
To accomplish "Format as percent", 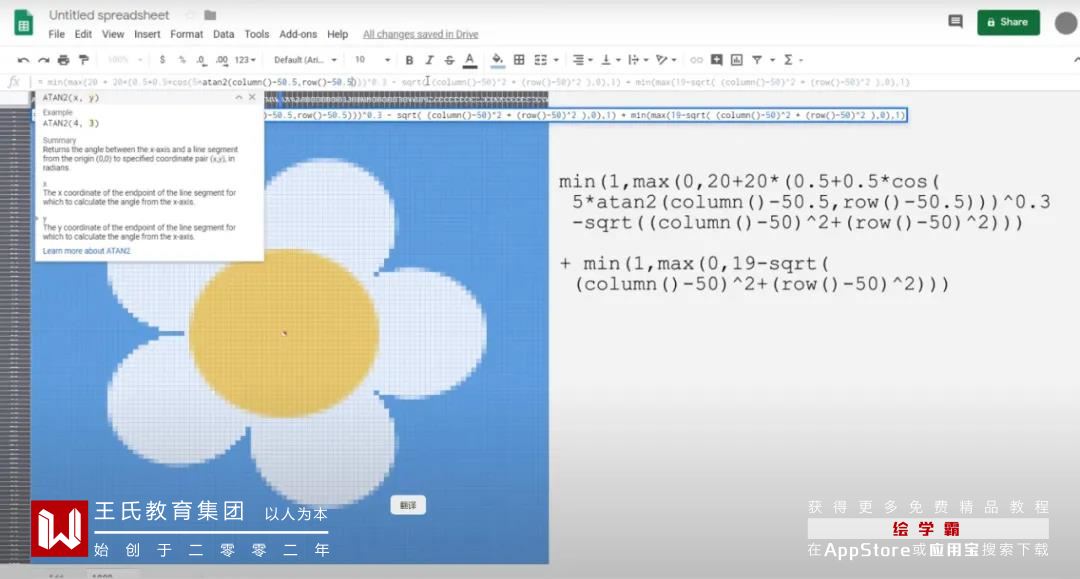I will pyautogui.click(x=182, y=61).
